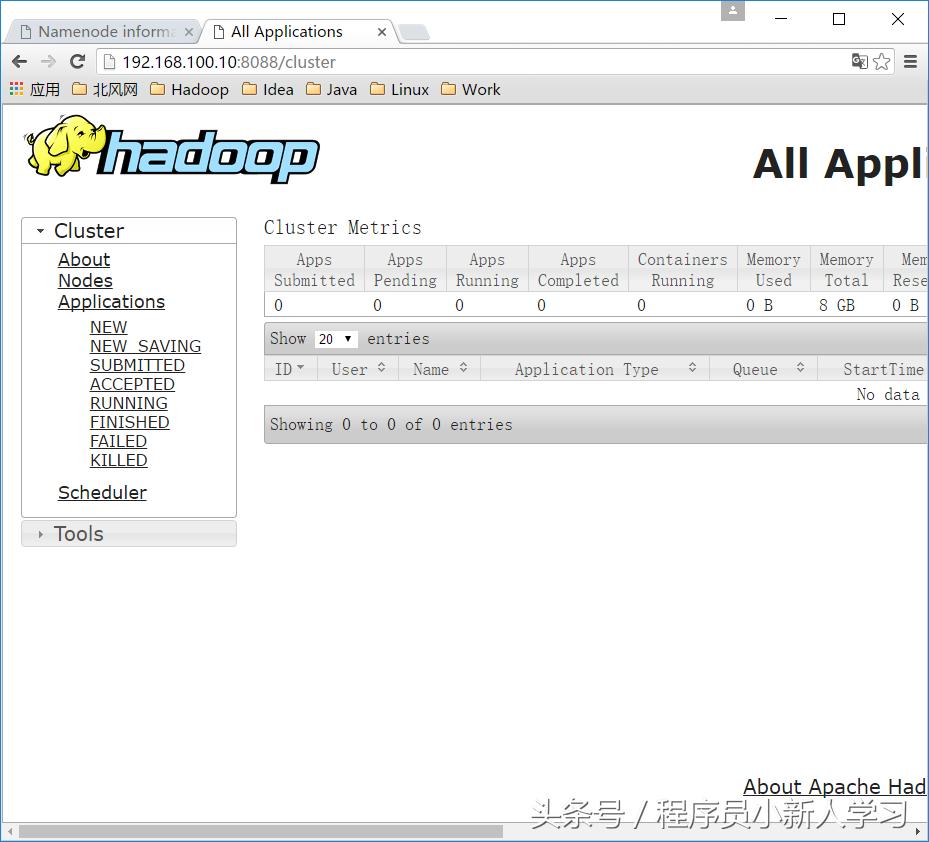Sort the table by ID column
Screen dimensions: 929x842
290,369
